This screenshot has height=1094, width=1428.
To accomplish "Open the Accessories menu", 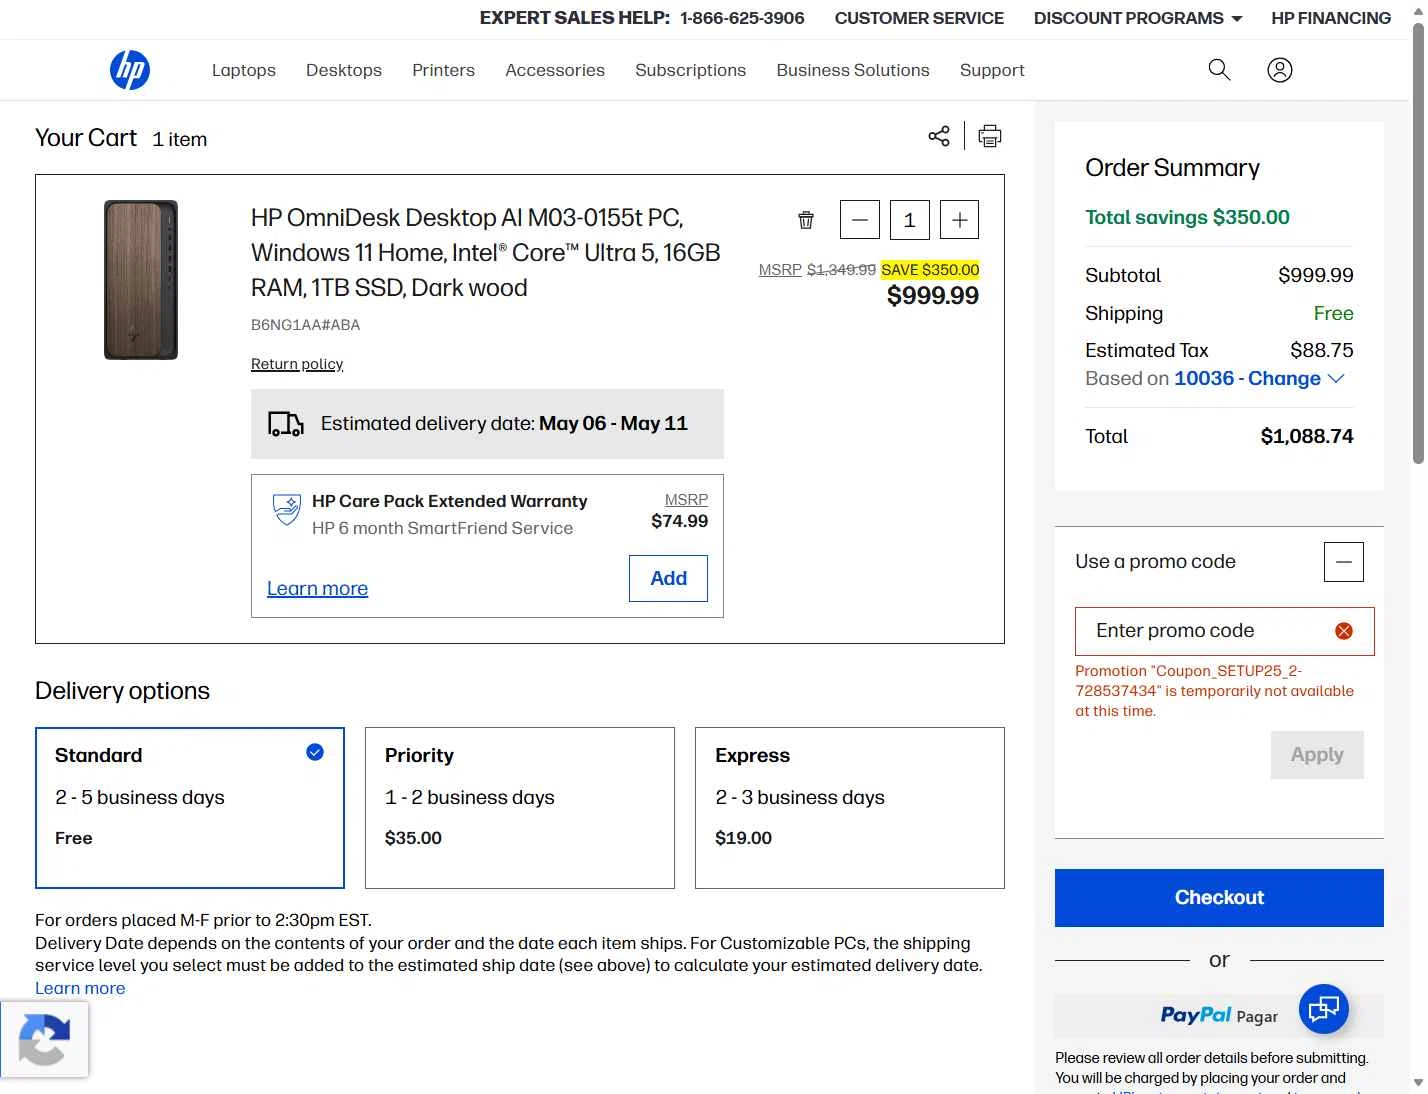I will tap(555, 70).
